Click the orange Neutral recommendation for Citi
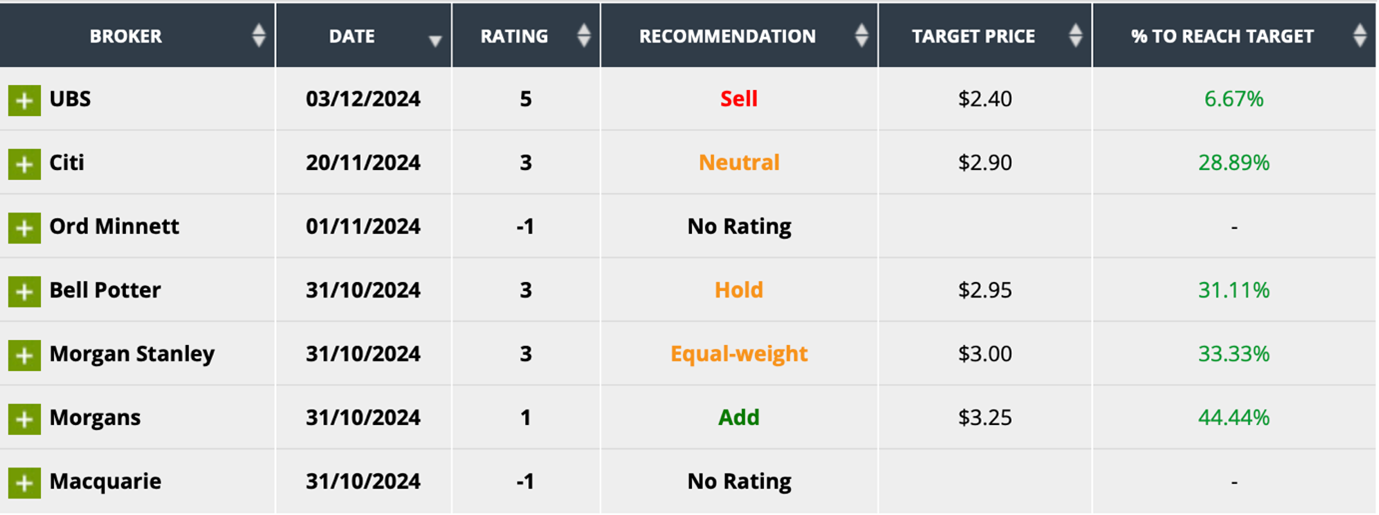Screen dimensions: 1379x515 [739, 162]
